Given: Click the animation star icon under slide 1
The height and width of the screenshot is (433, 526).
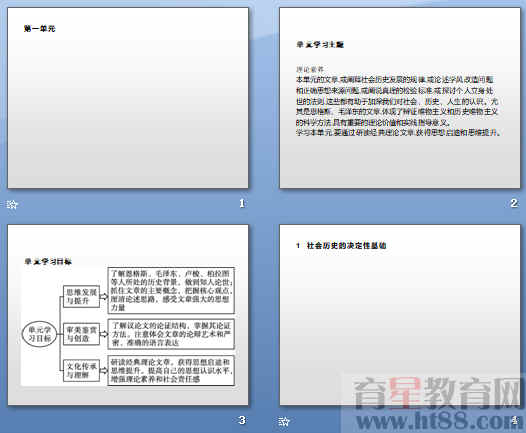Looking at the screenshot, I should [x=12, y=204].
